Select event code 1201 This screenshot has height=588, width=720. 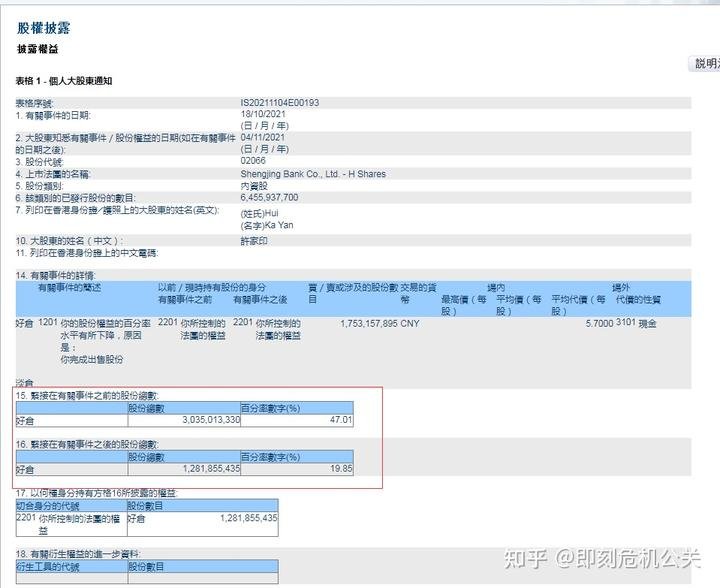(x=48, y=323)
